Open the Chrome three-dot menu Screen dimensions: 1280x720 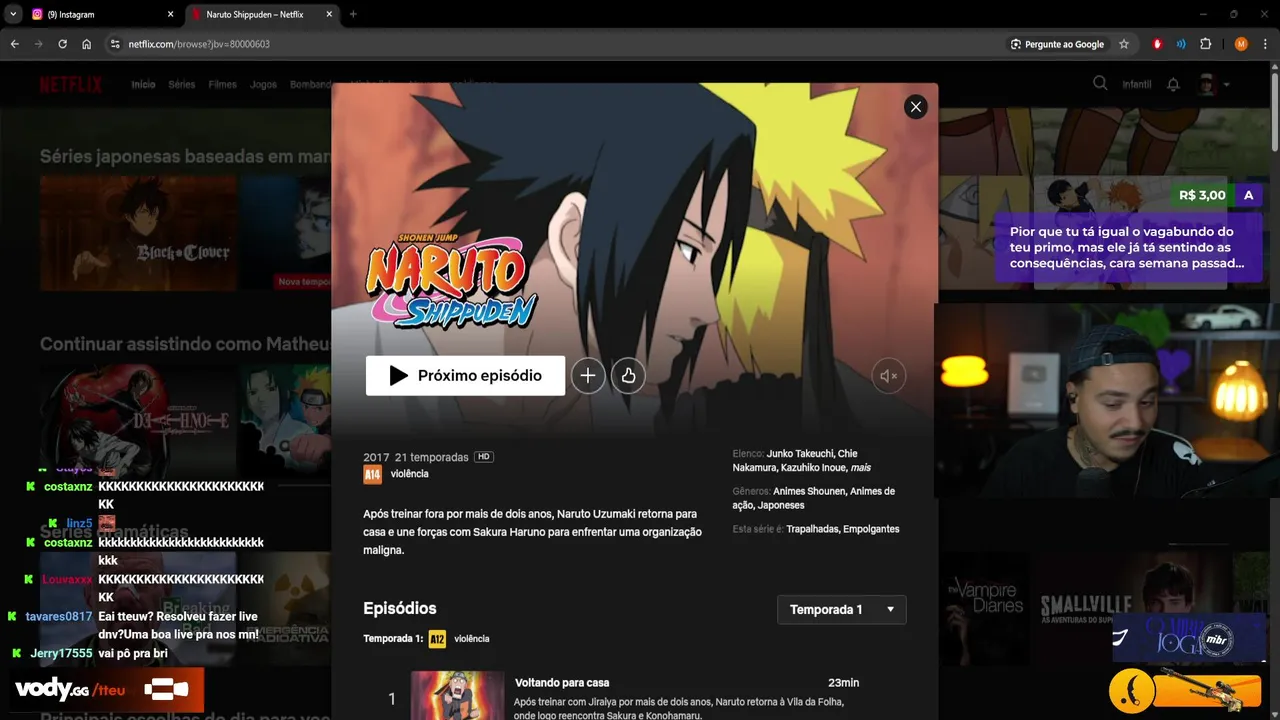(1265, 44)
